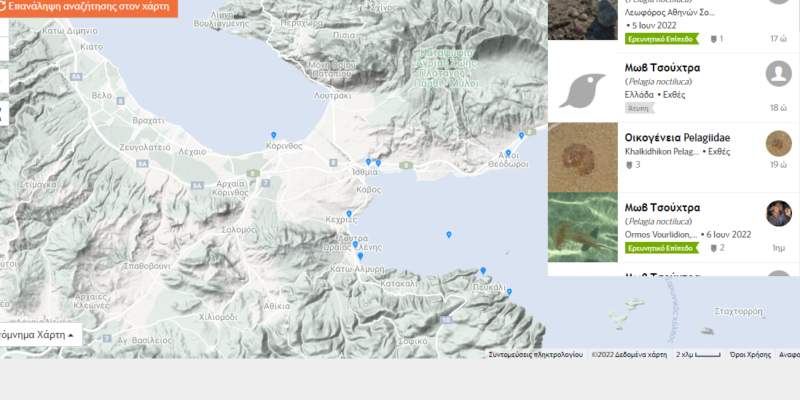Redo search in map button
This screenshot has height=400, width=800.
(88, 6)
